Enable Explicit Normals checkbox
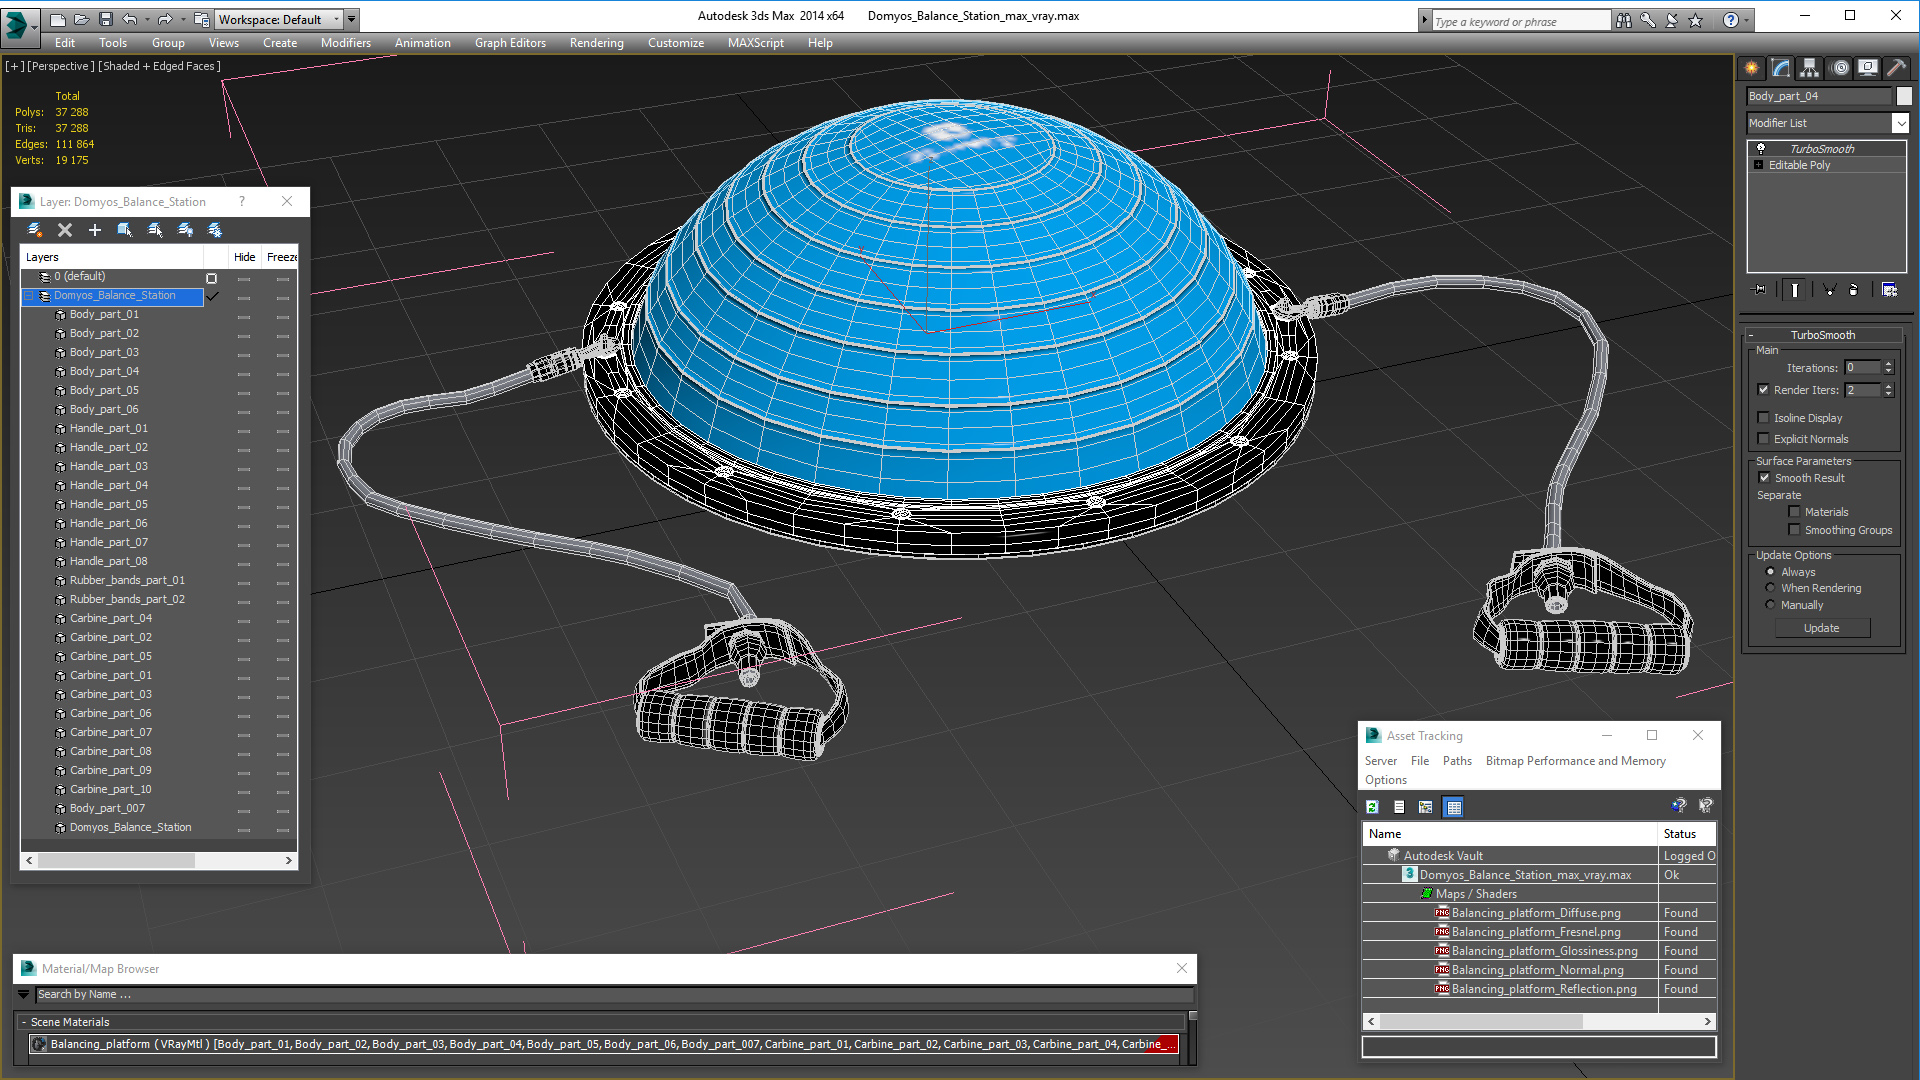The width and height of the screenshot is (1920, 1080). 1763,439
